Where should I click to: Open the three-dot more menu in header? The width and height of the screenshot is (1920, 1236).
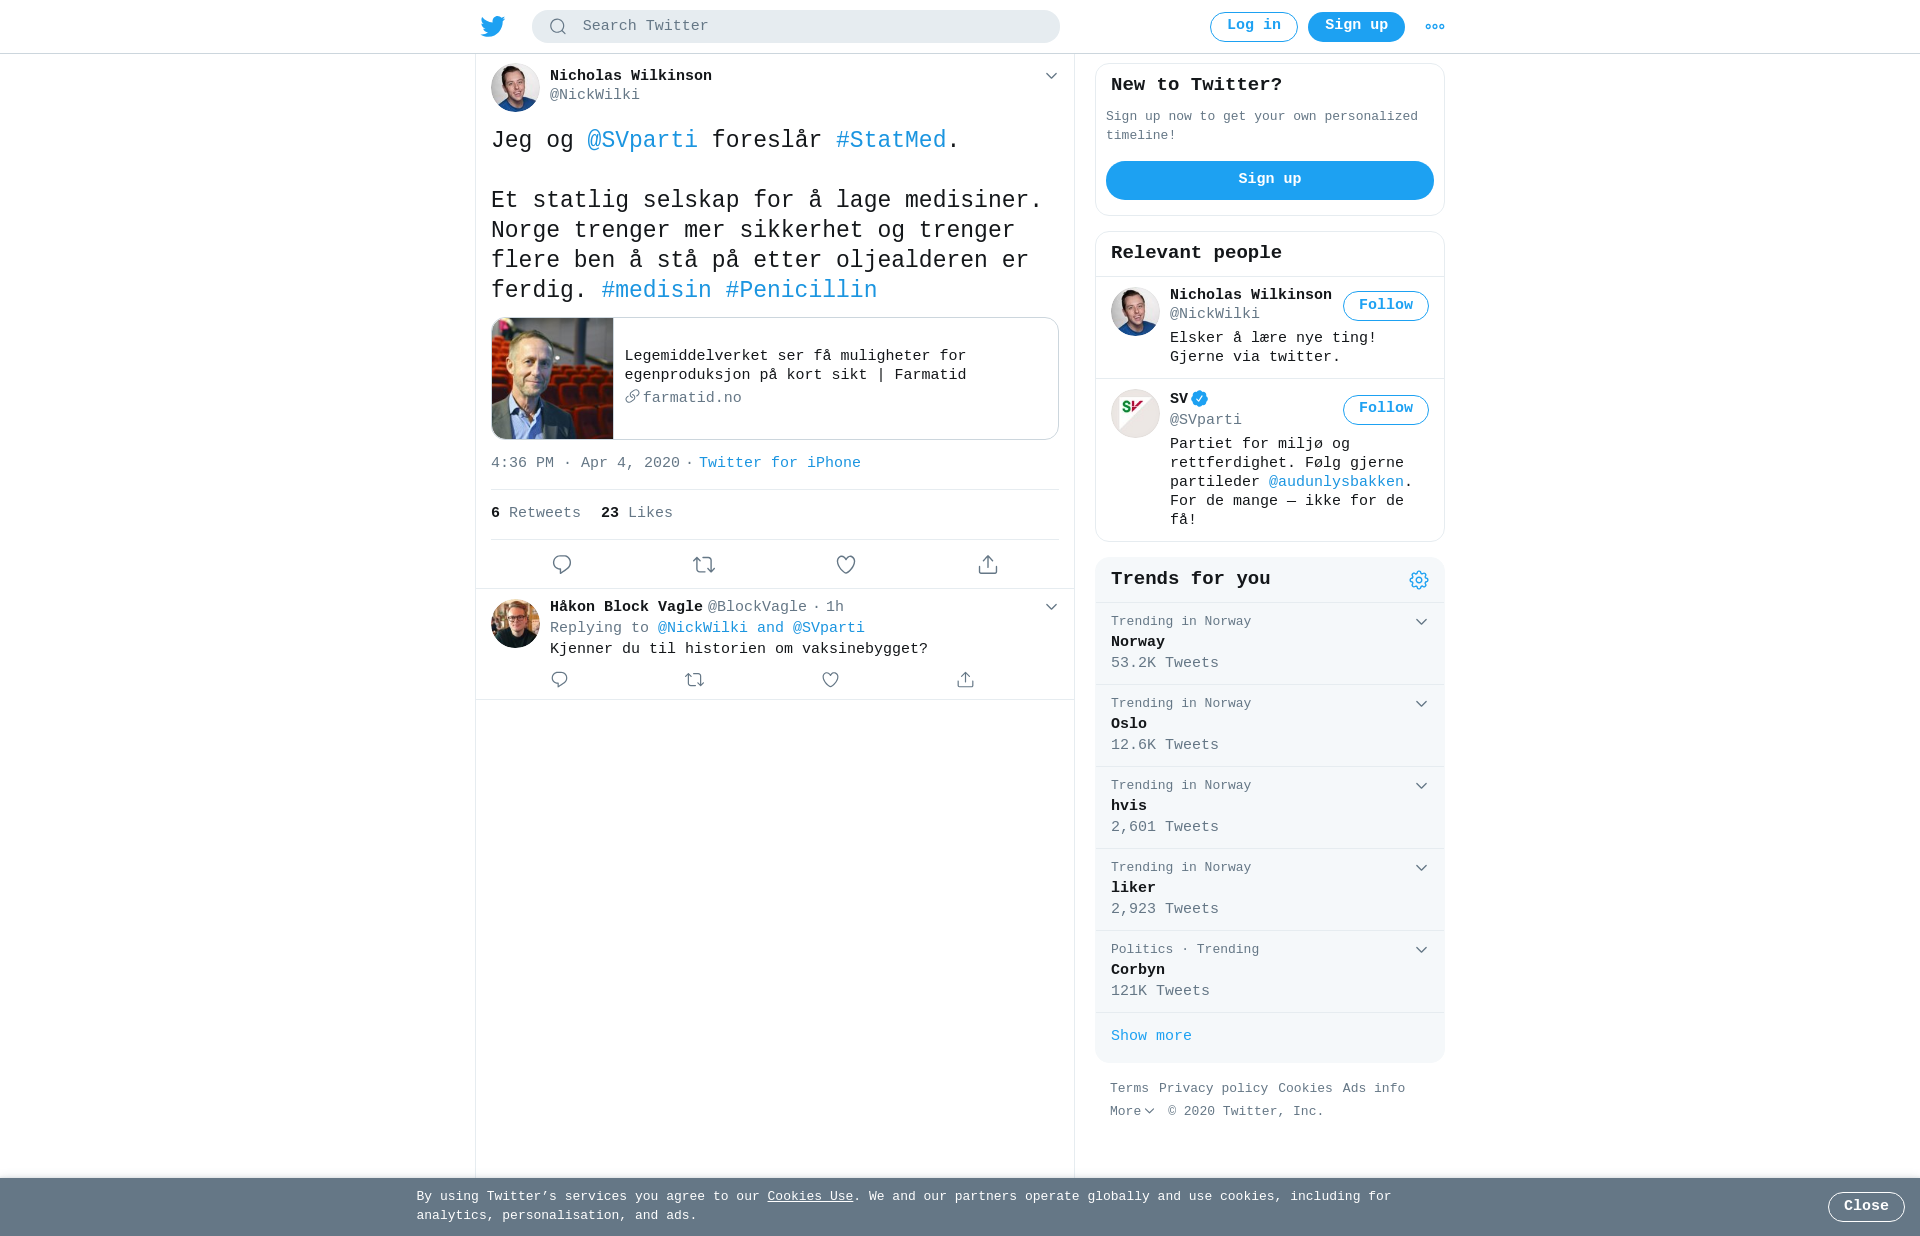pos(1435,27)
